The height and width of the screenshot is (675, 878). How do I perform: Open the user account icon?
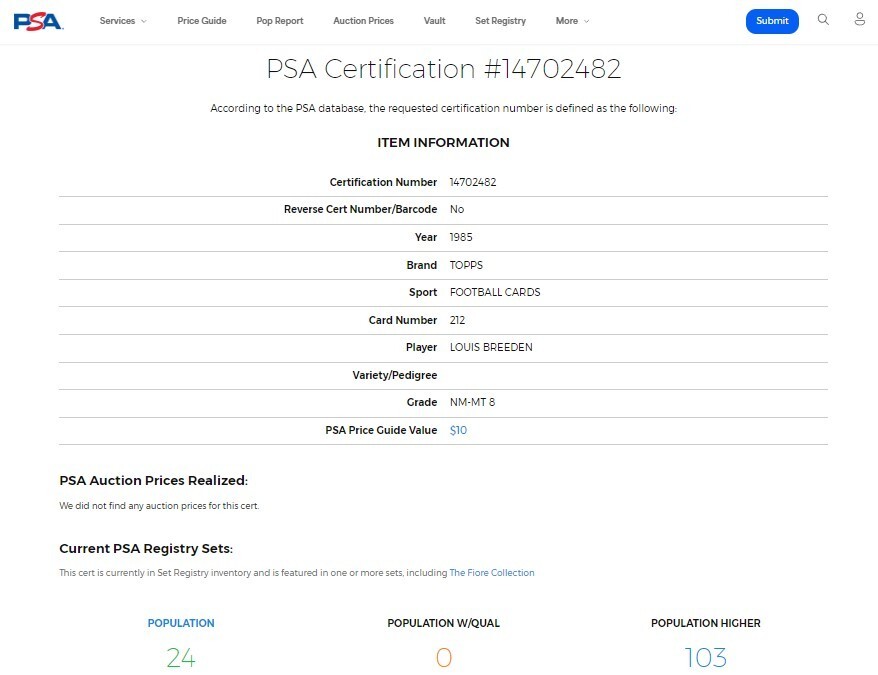pos(860,20)
